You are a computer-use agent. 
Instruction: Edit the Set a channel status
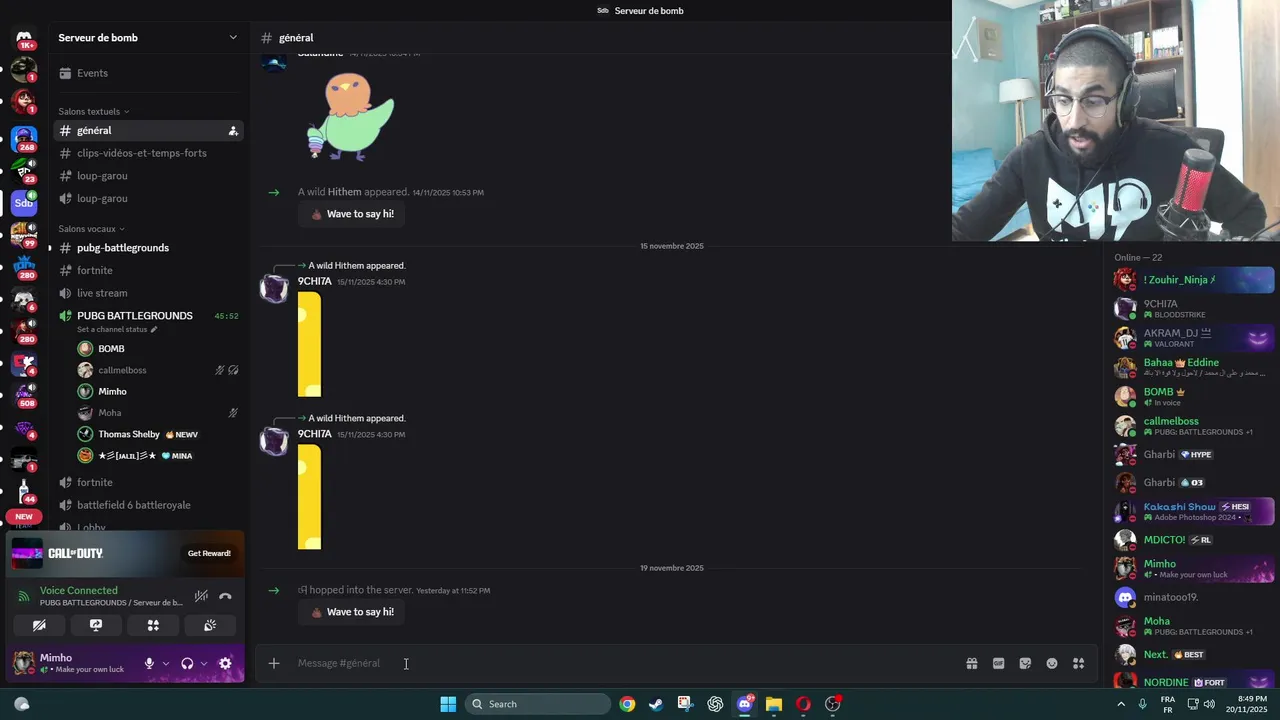tap(118, 330)
